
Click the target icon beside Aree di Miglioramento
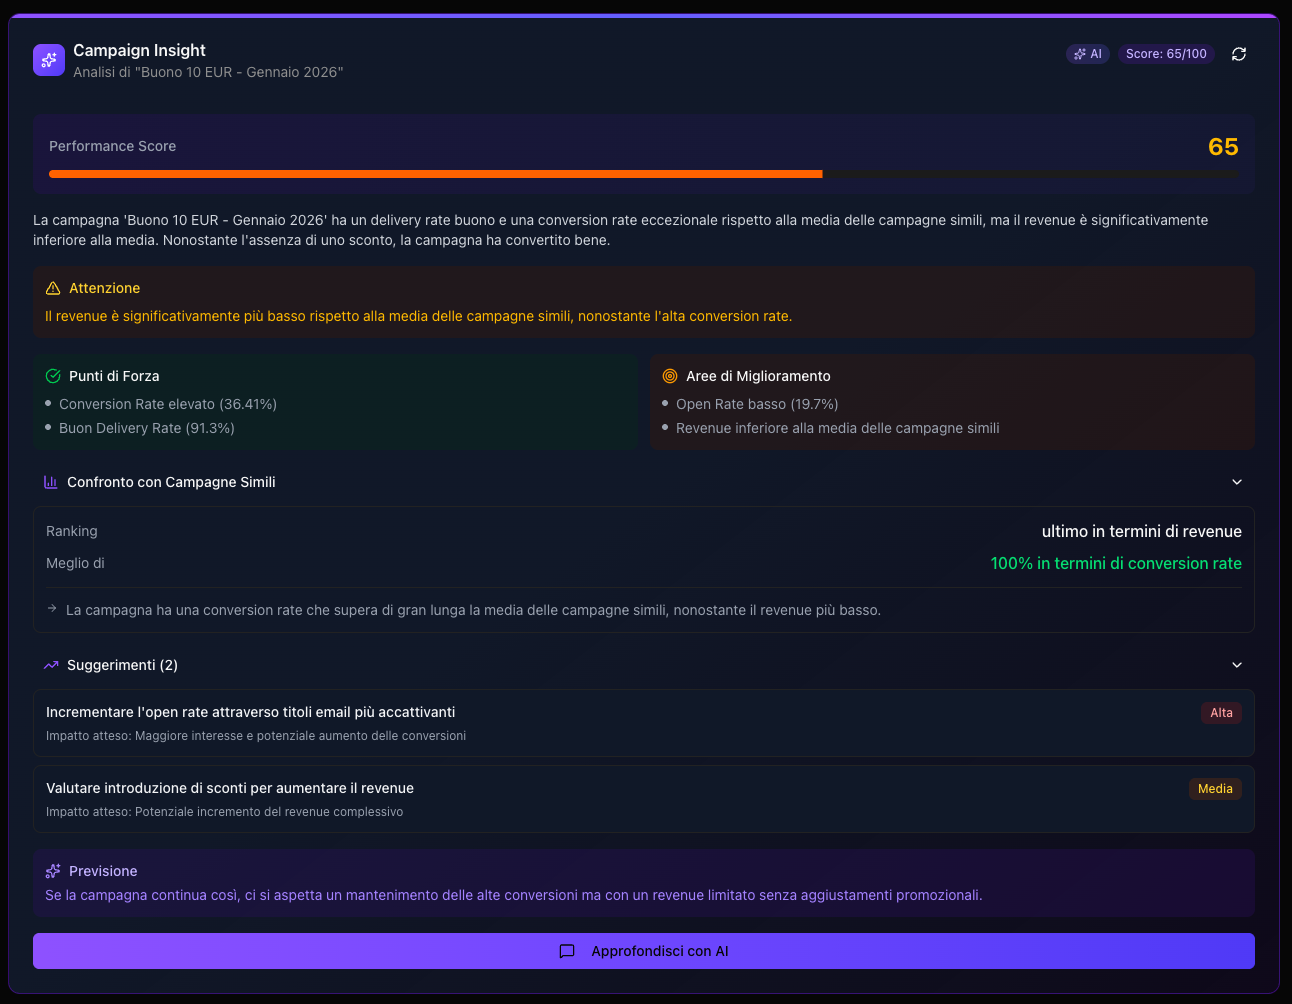669,376
